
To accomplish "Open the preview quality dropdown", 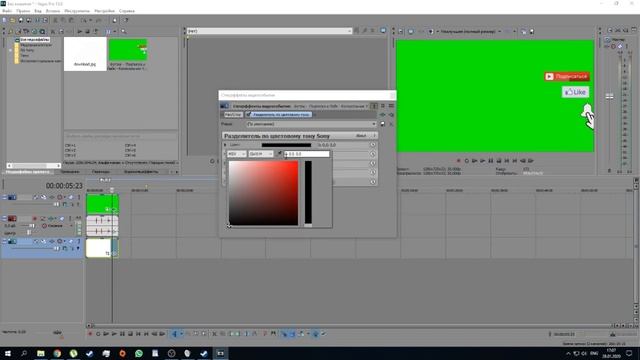I will coord(471,31).
